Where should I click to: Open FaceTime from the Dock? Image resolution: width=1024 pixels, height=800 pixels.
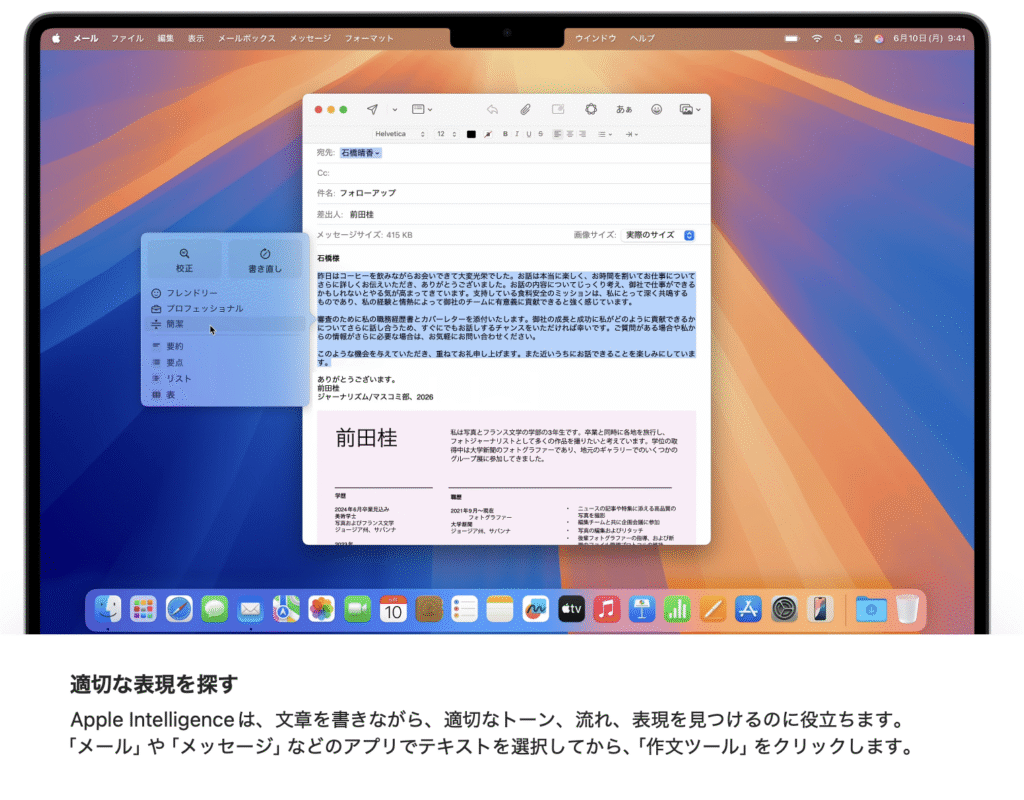[357, 609]
